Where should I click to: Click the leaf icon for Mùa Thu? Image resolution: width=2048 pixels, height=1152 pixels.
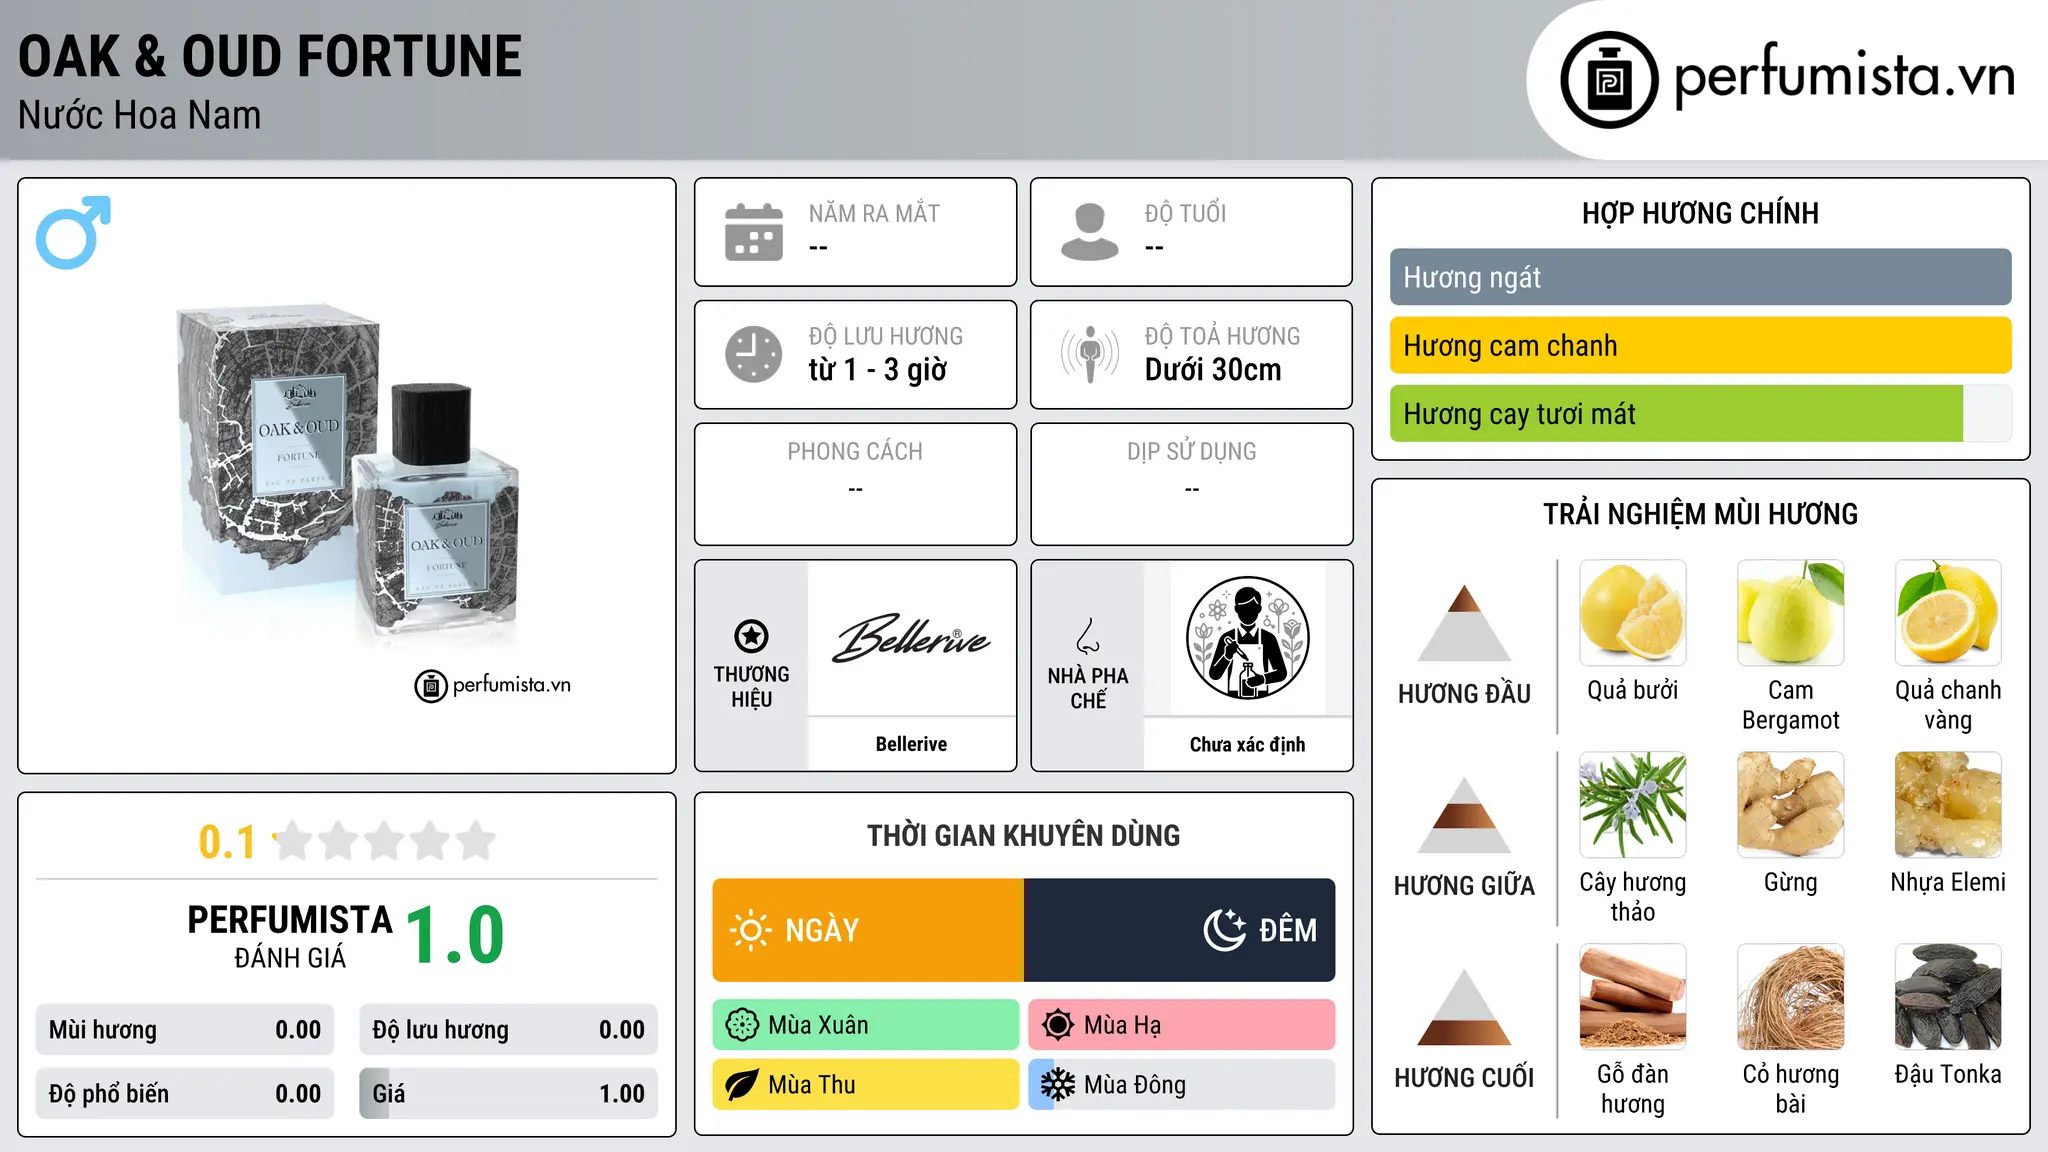(742, 1085)
